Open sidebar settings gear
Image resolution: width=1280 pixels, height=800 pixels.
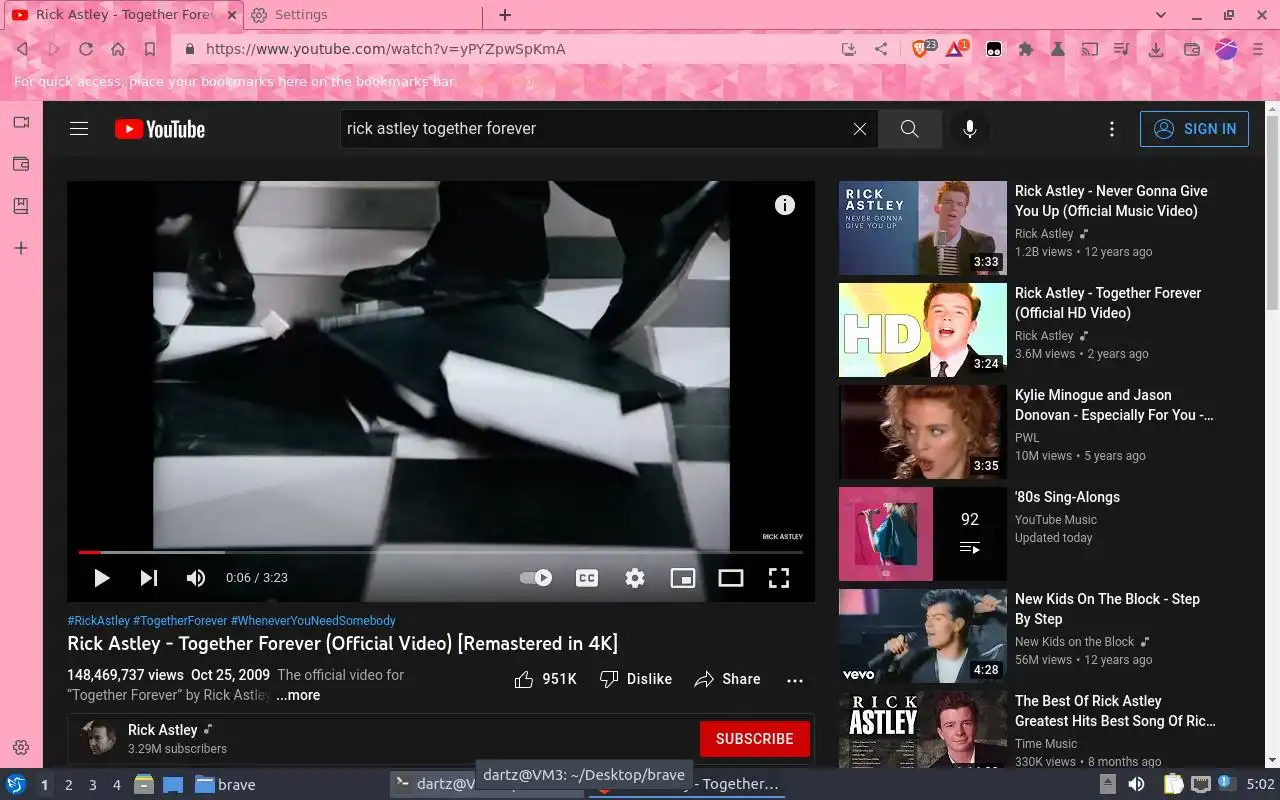point(21,748)
